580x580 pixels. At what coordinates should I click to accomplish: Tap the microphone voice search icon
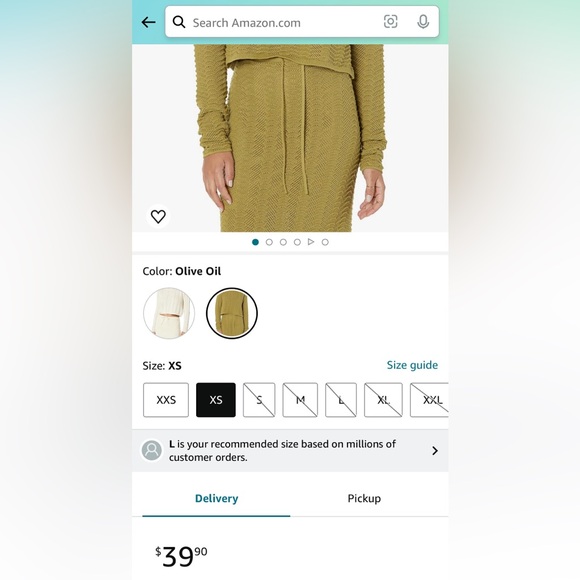423,21
